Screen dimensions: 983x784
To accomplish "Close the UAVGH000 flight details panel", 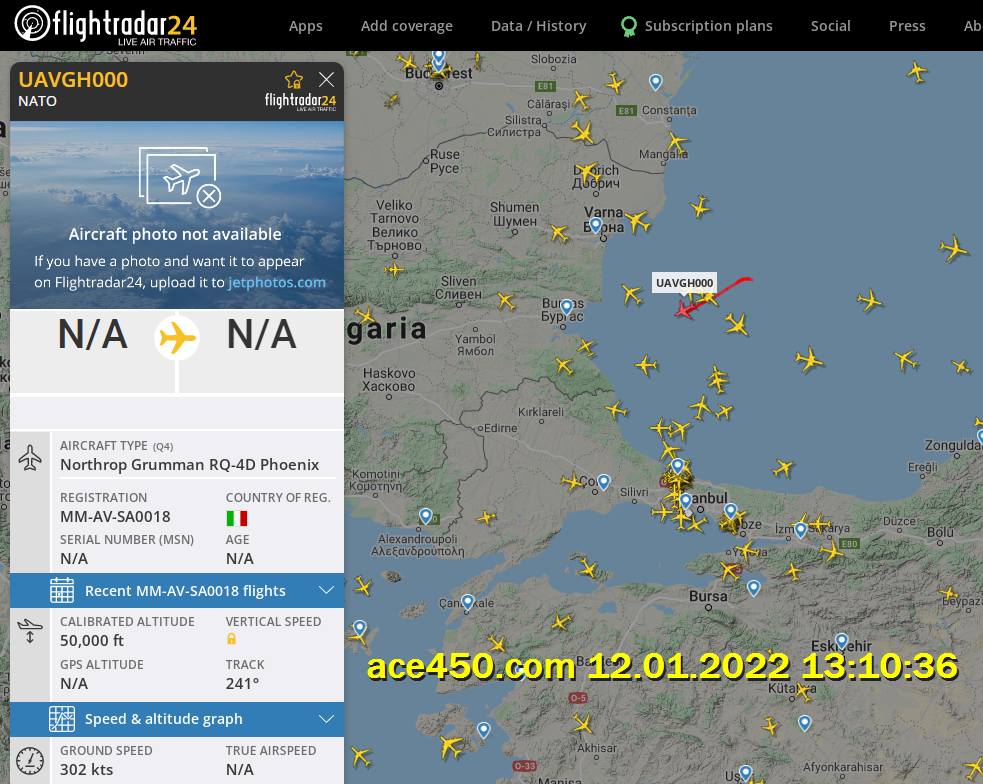I will (326, 80).
